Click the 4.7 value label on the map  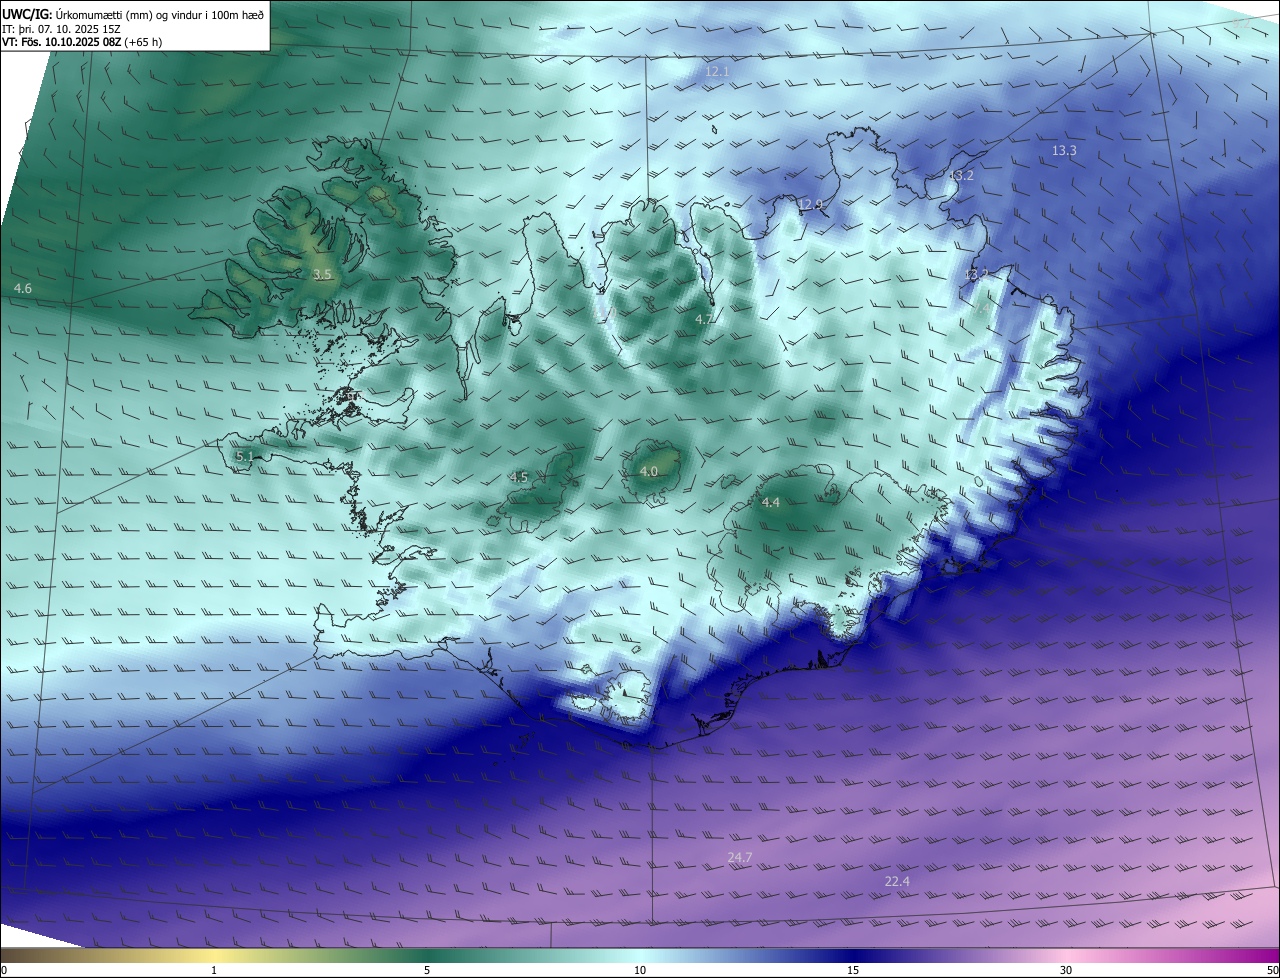(x=704, y=319)
